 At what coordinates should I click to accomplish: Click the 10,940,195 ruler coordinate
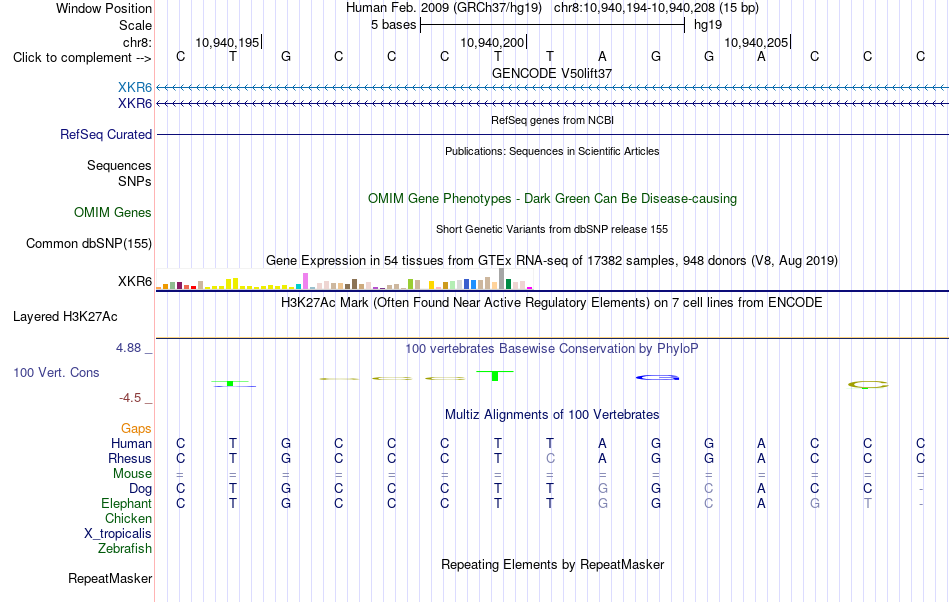click(227, 42)
